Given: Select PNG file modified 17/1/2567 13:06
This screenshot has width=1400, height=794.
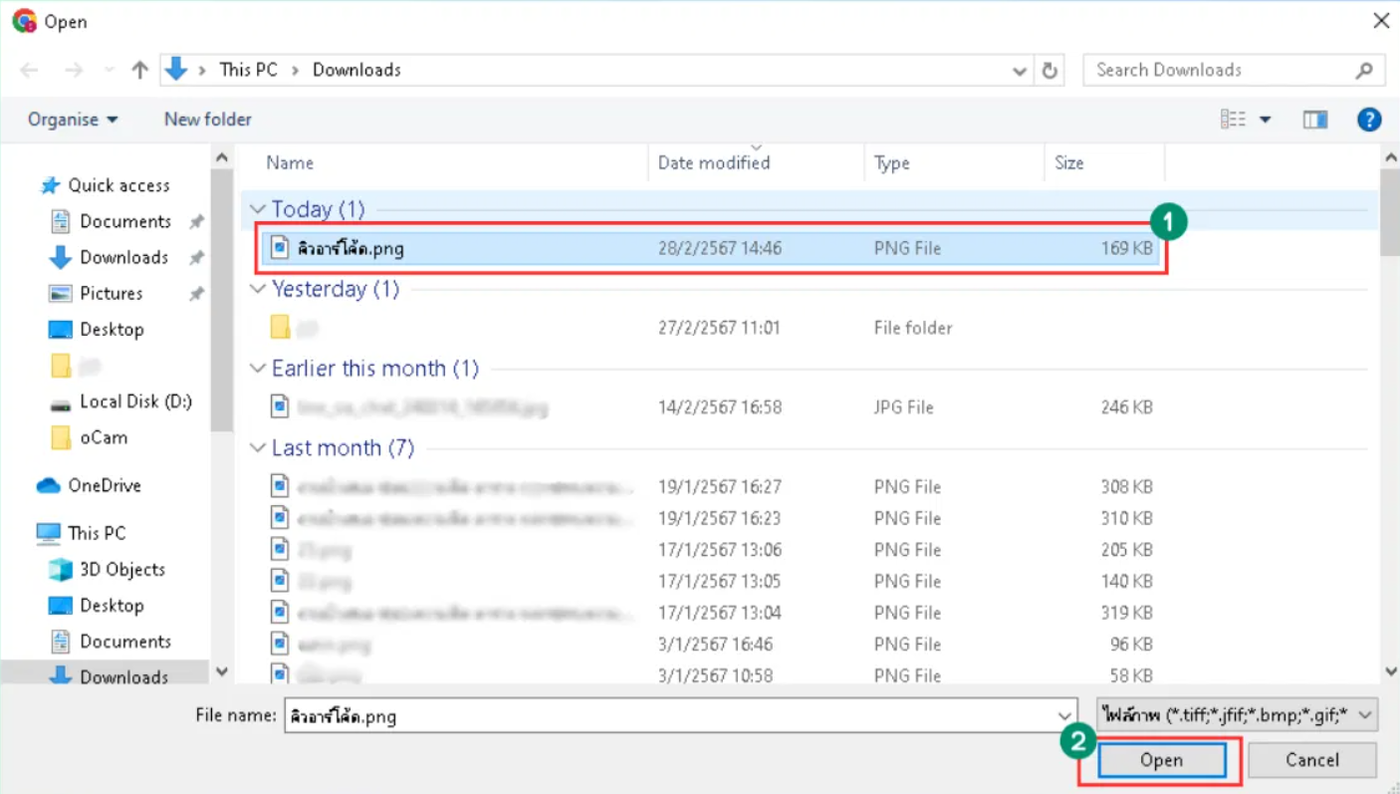Looking at the screenshot, I should coord(712,550).
